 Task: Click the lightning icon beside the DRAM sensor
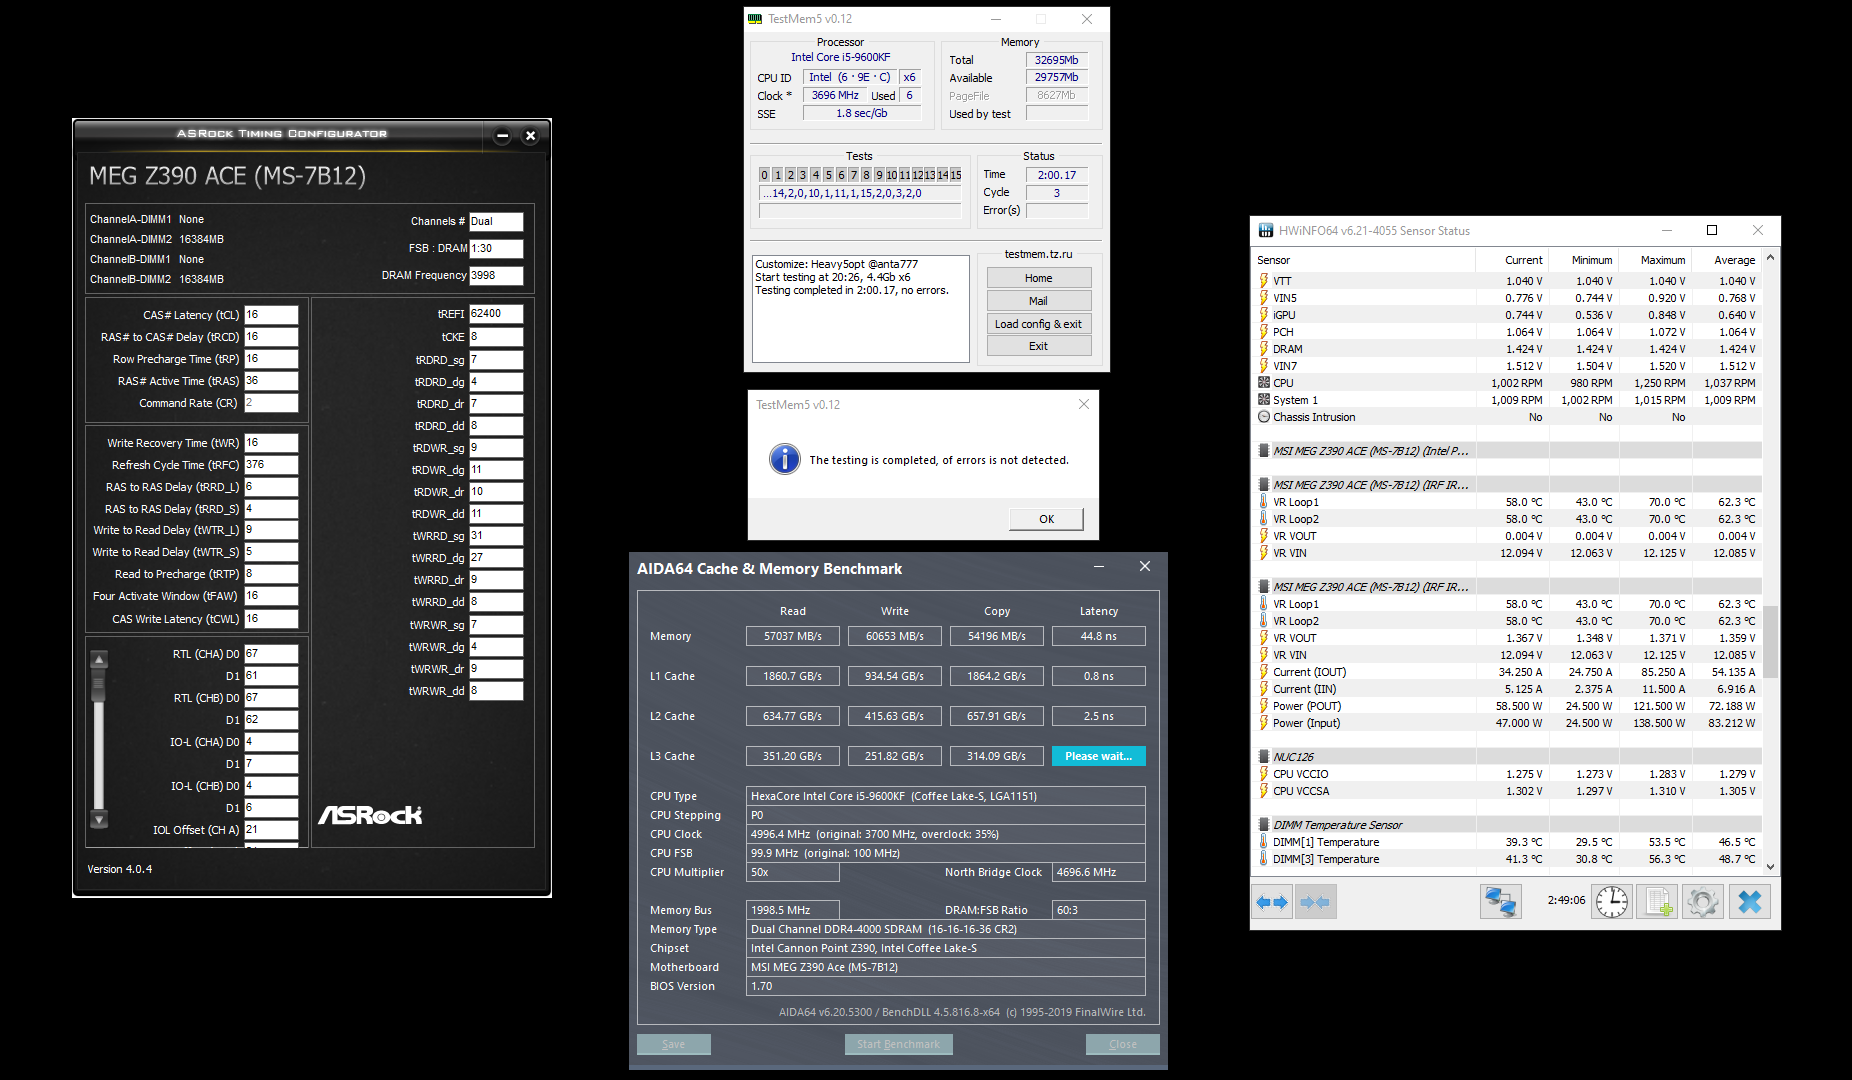1264,349
